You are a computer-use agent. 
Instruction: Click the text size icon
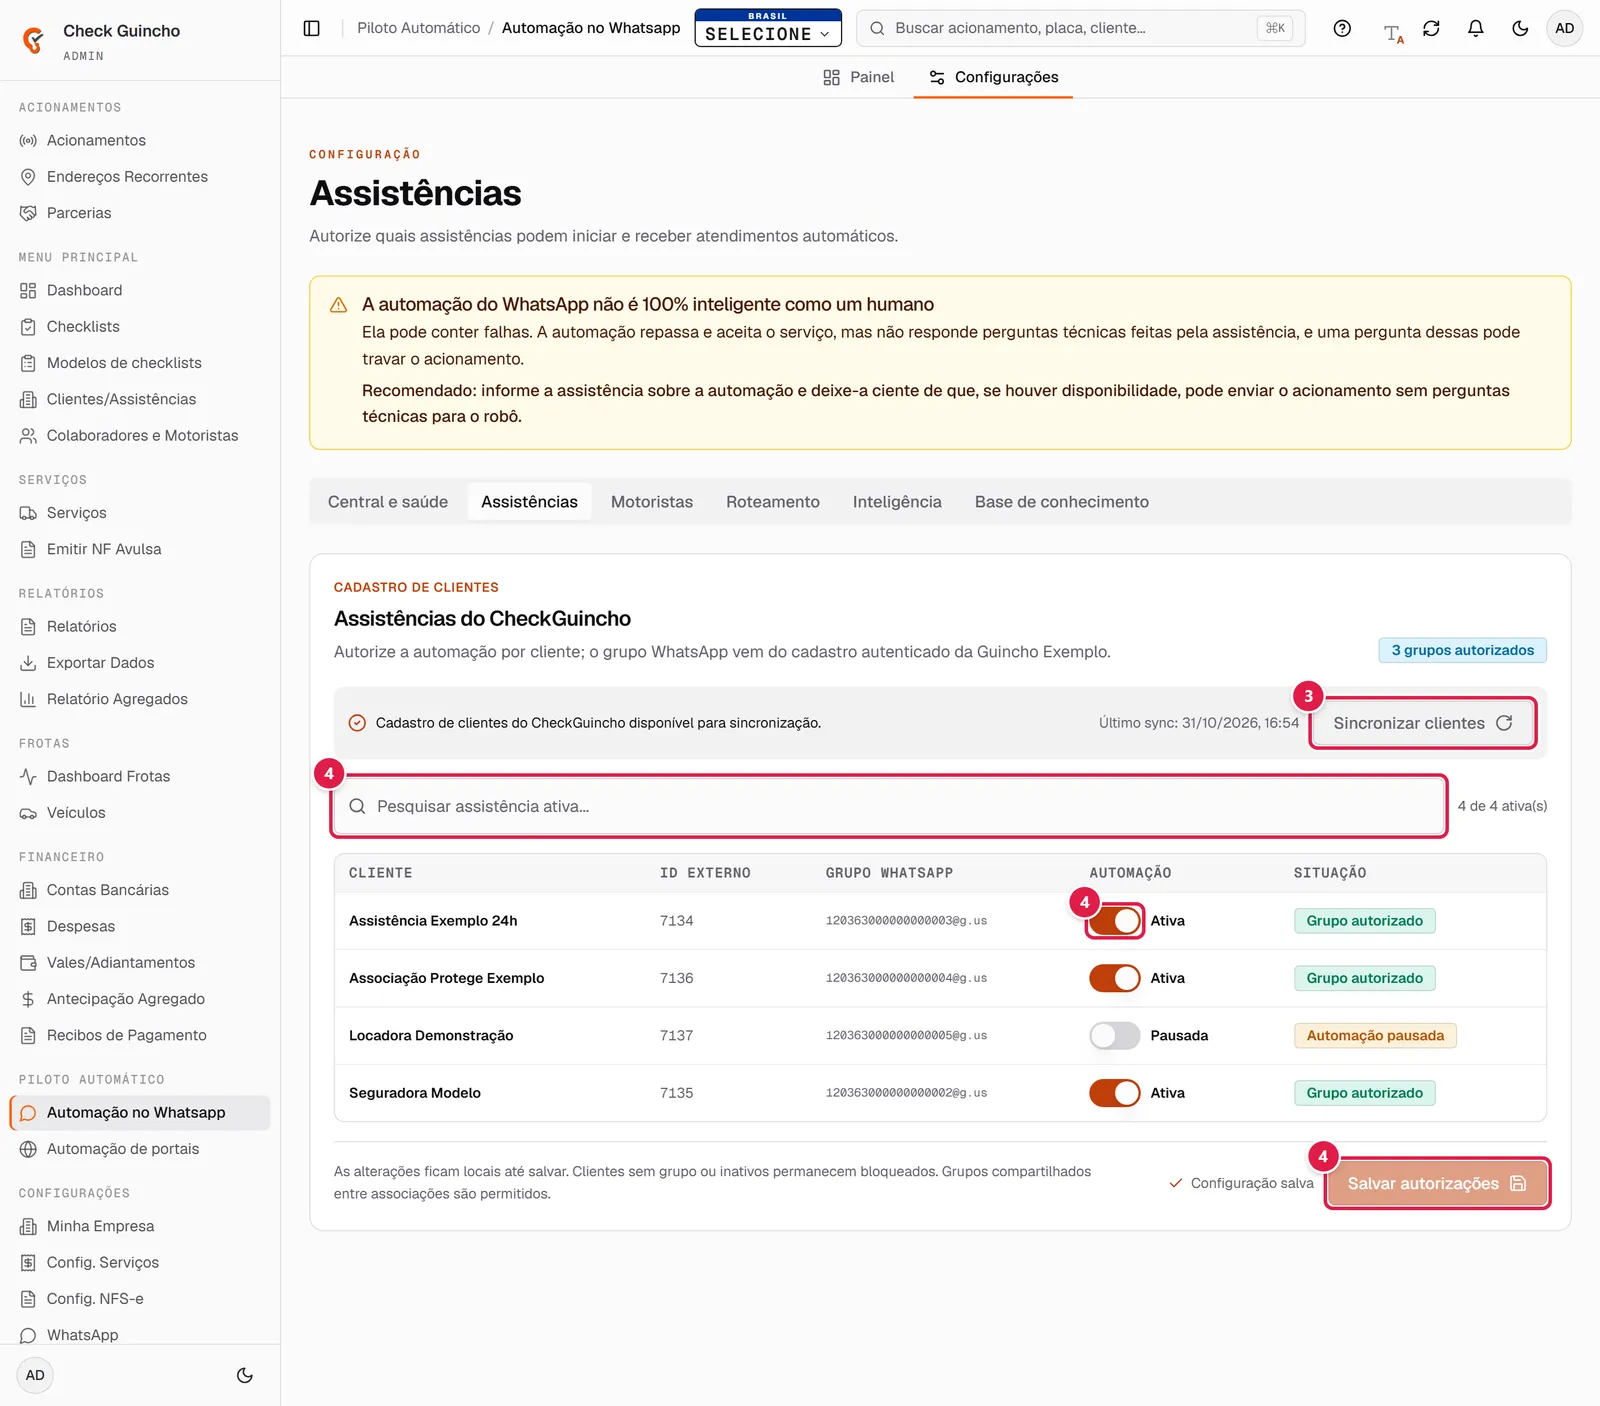(1393, 33)
